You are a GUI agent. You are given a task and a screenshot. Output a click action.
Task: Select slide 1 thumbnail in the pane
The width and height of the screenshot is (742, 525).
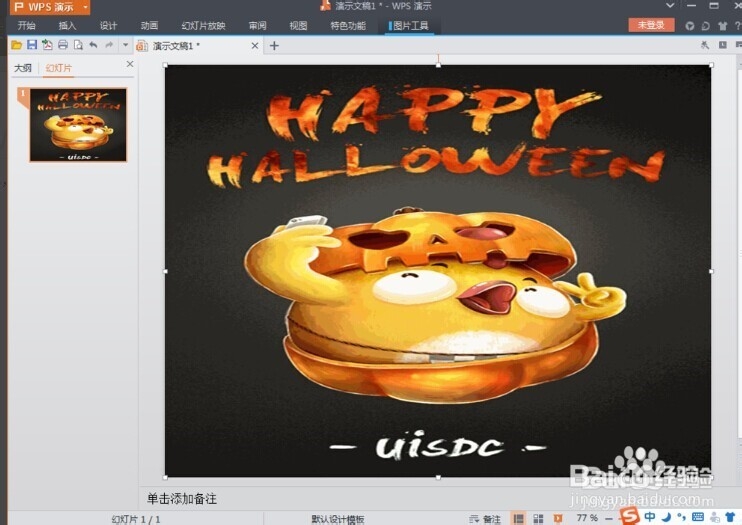pyautogui.click(x=78, y=125)
